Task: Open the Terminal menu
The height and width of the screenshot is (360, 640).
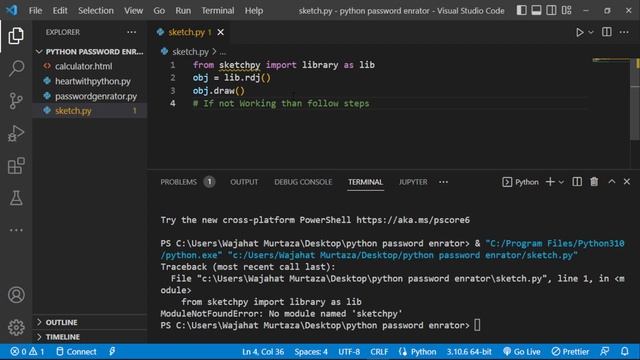Action: [218, 11]
